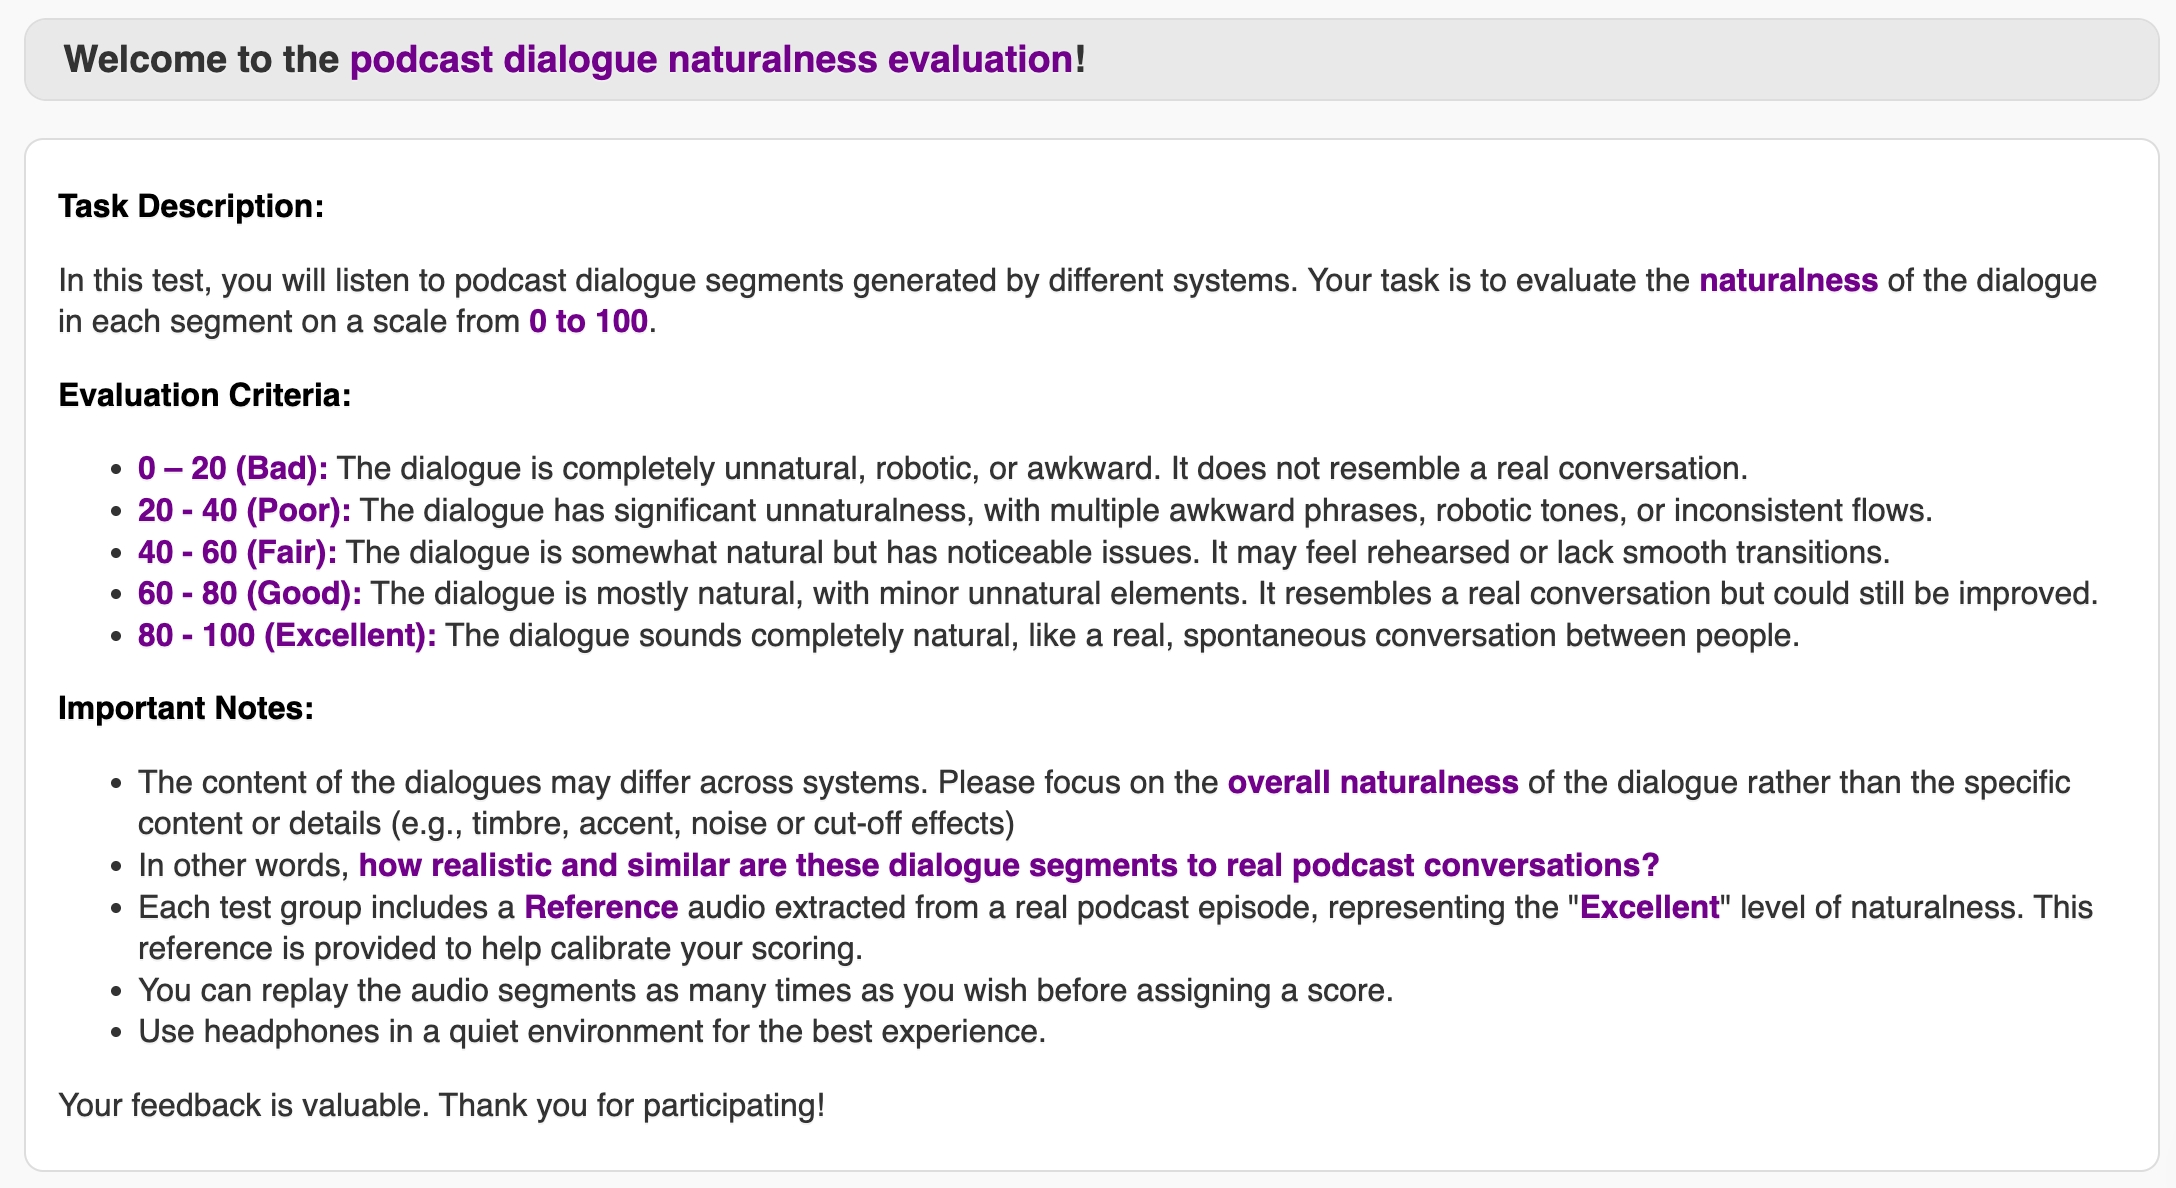The height and width of the screenshot is (1188, 2176).
Task: Click the 'Use headphones in a quiet environment' note
Action: point(591,1031)
